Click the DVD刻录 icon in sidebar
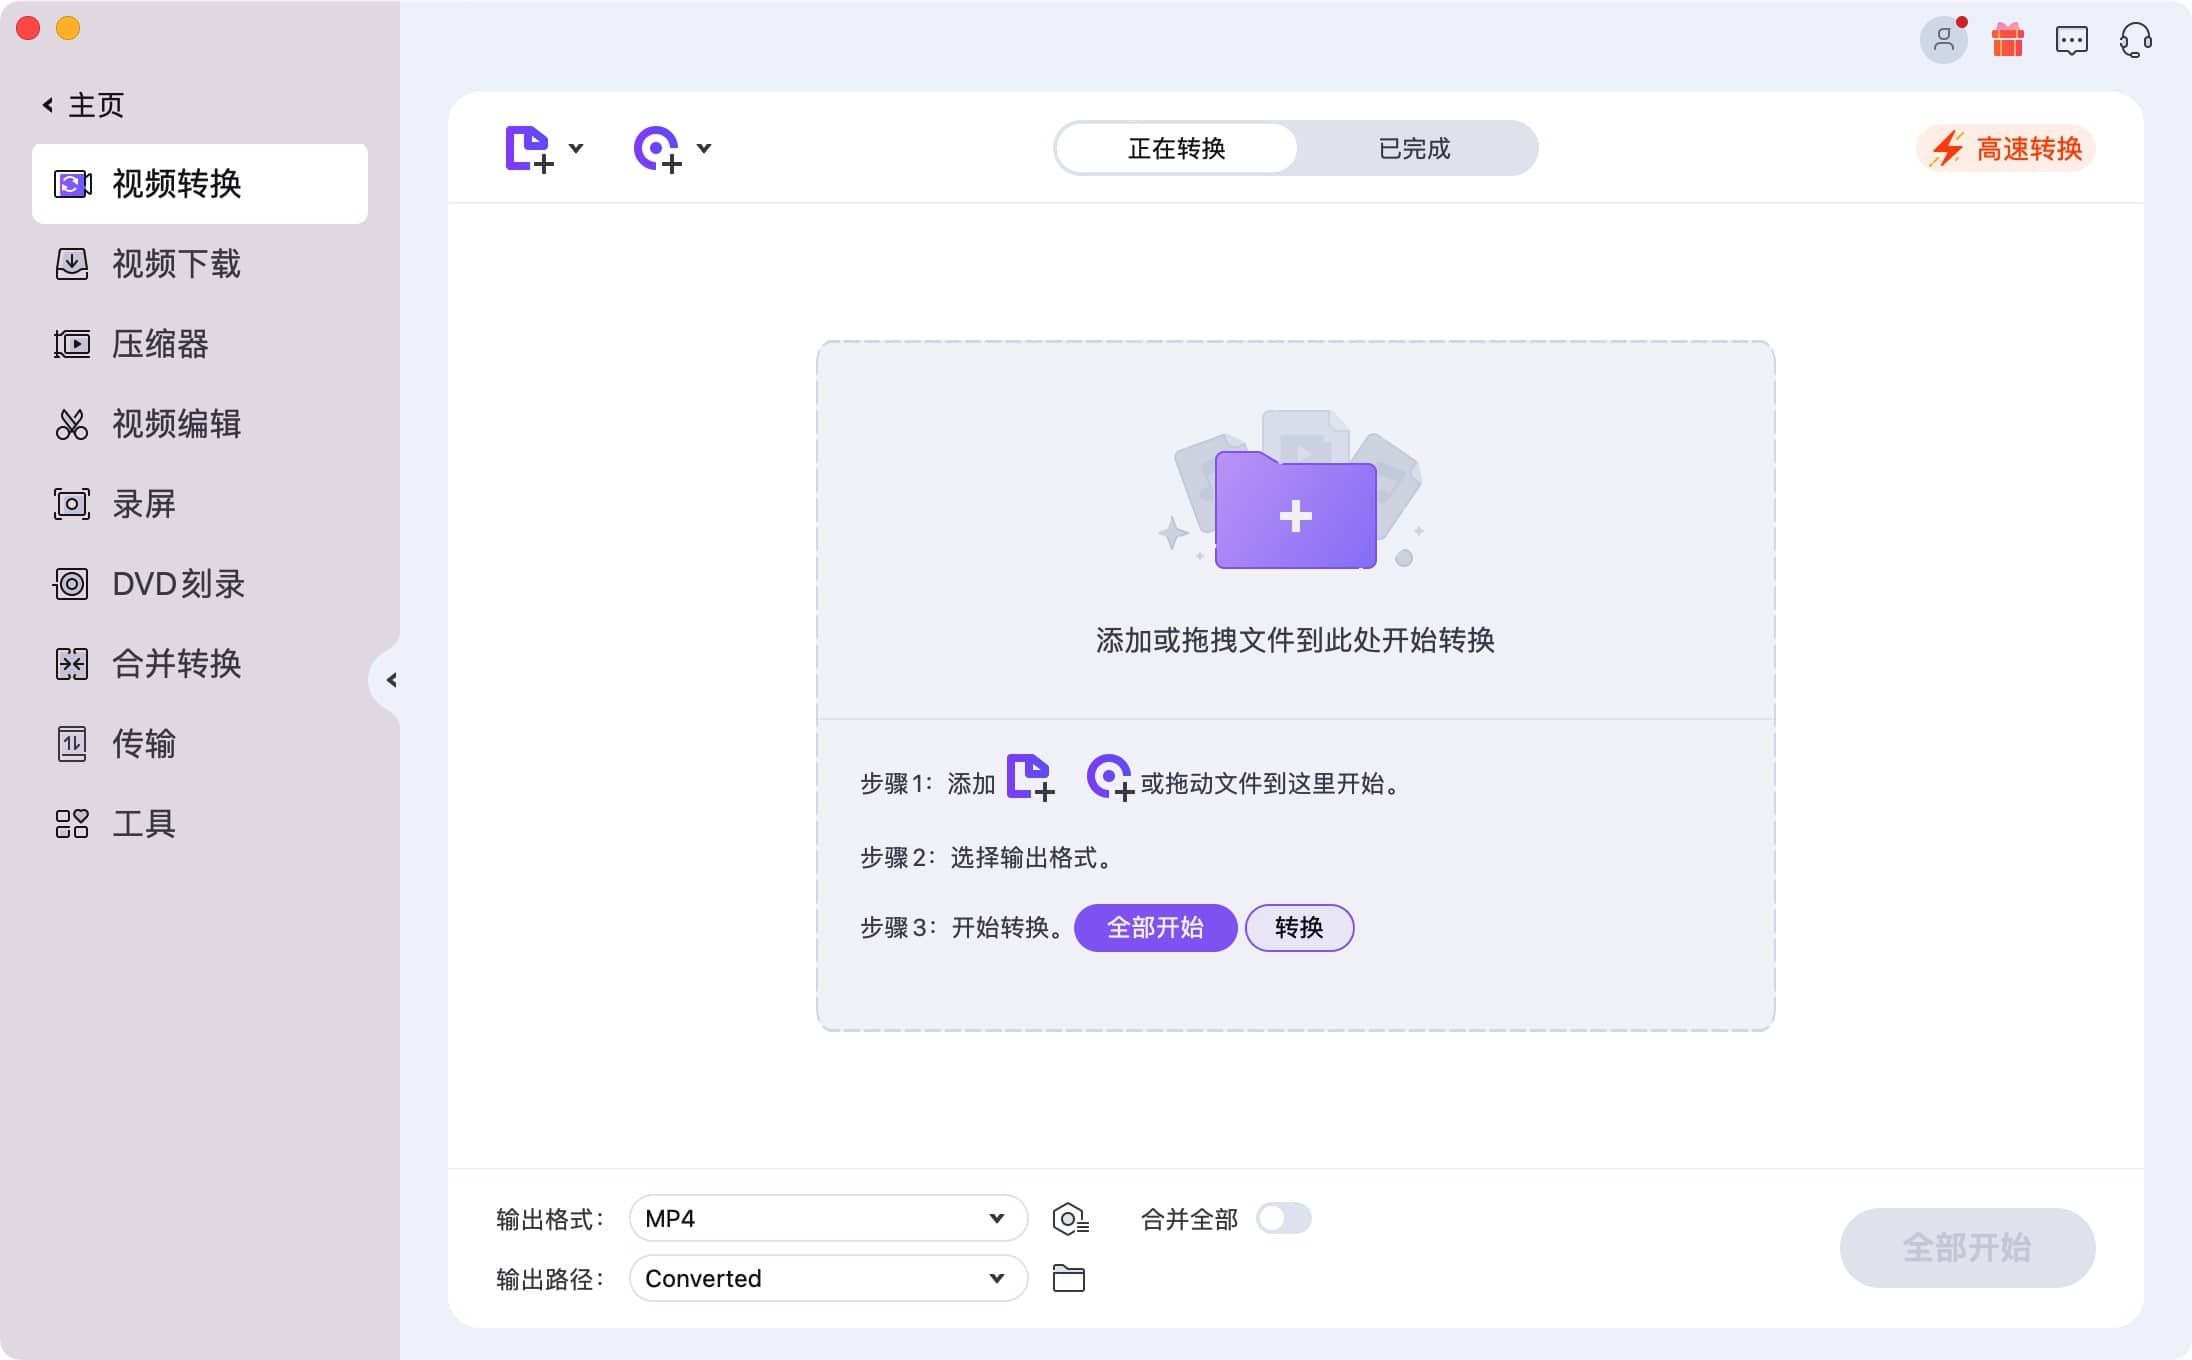 (x=71, y=584)
